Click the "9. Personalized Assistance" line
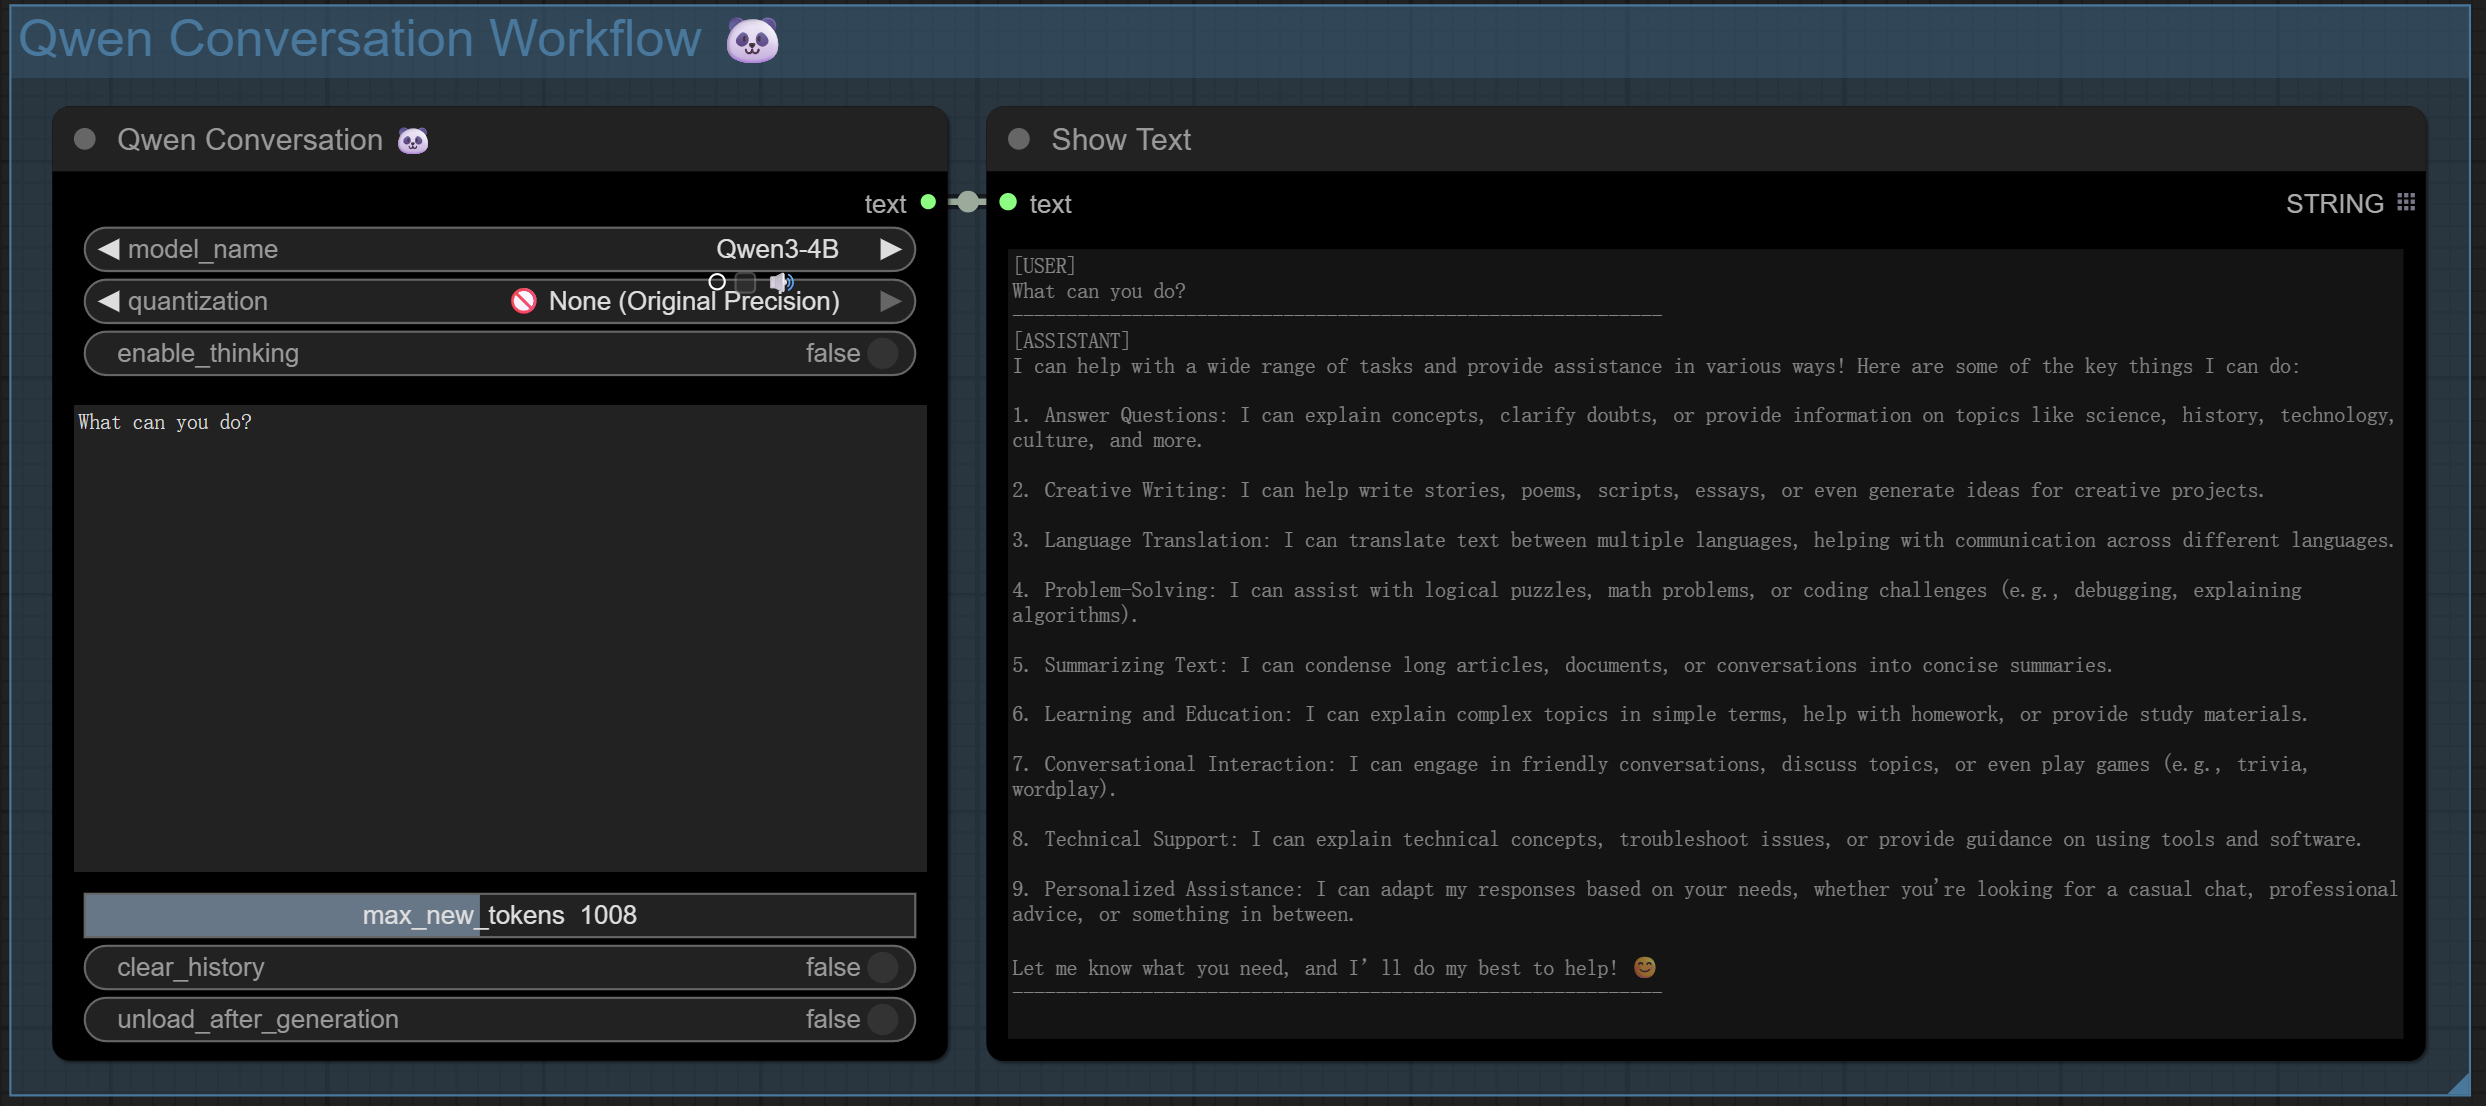 pyautogui.click(x=1705, y=901)
